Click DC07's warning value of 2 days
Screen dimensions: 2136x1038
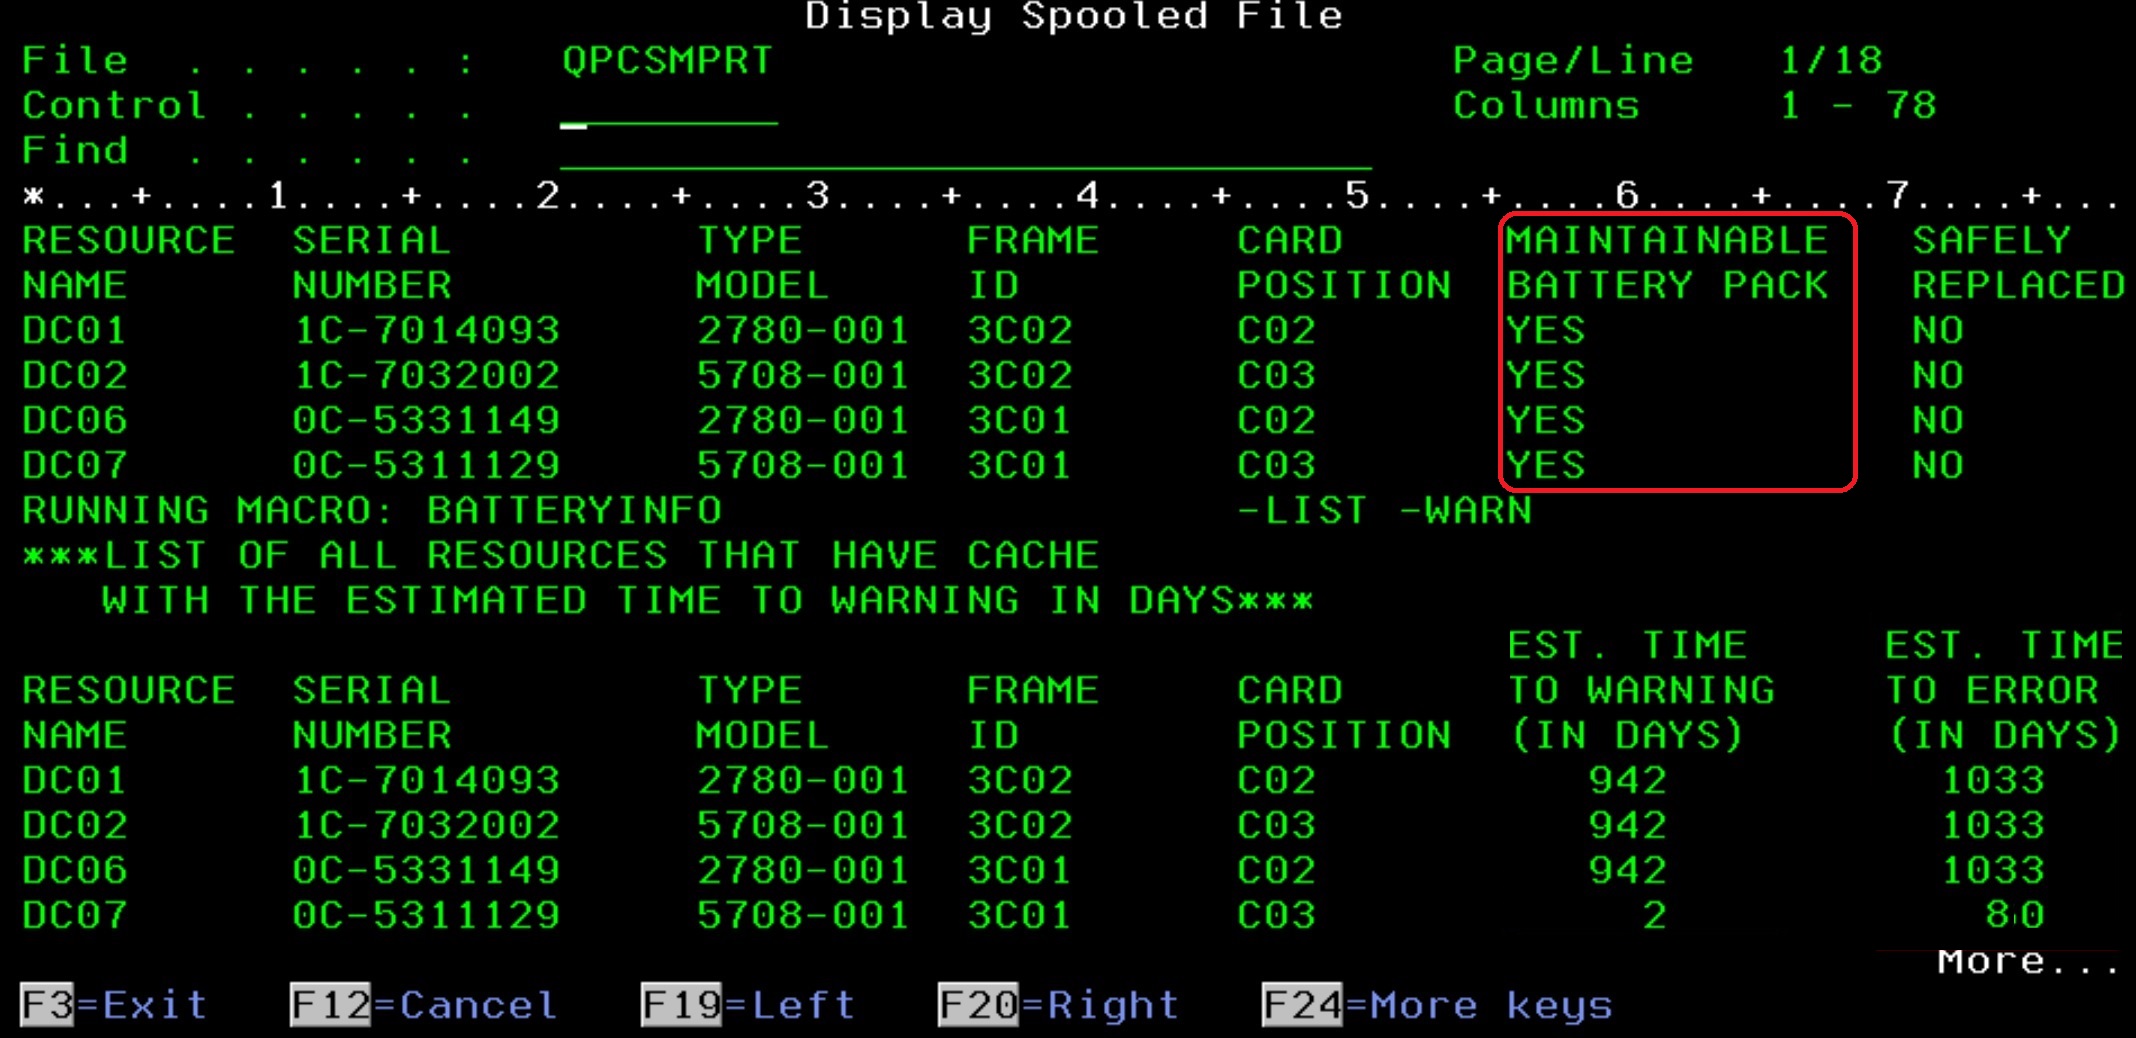(1653, 915)
